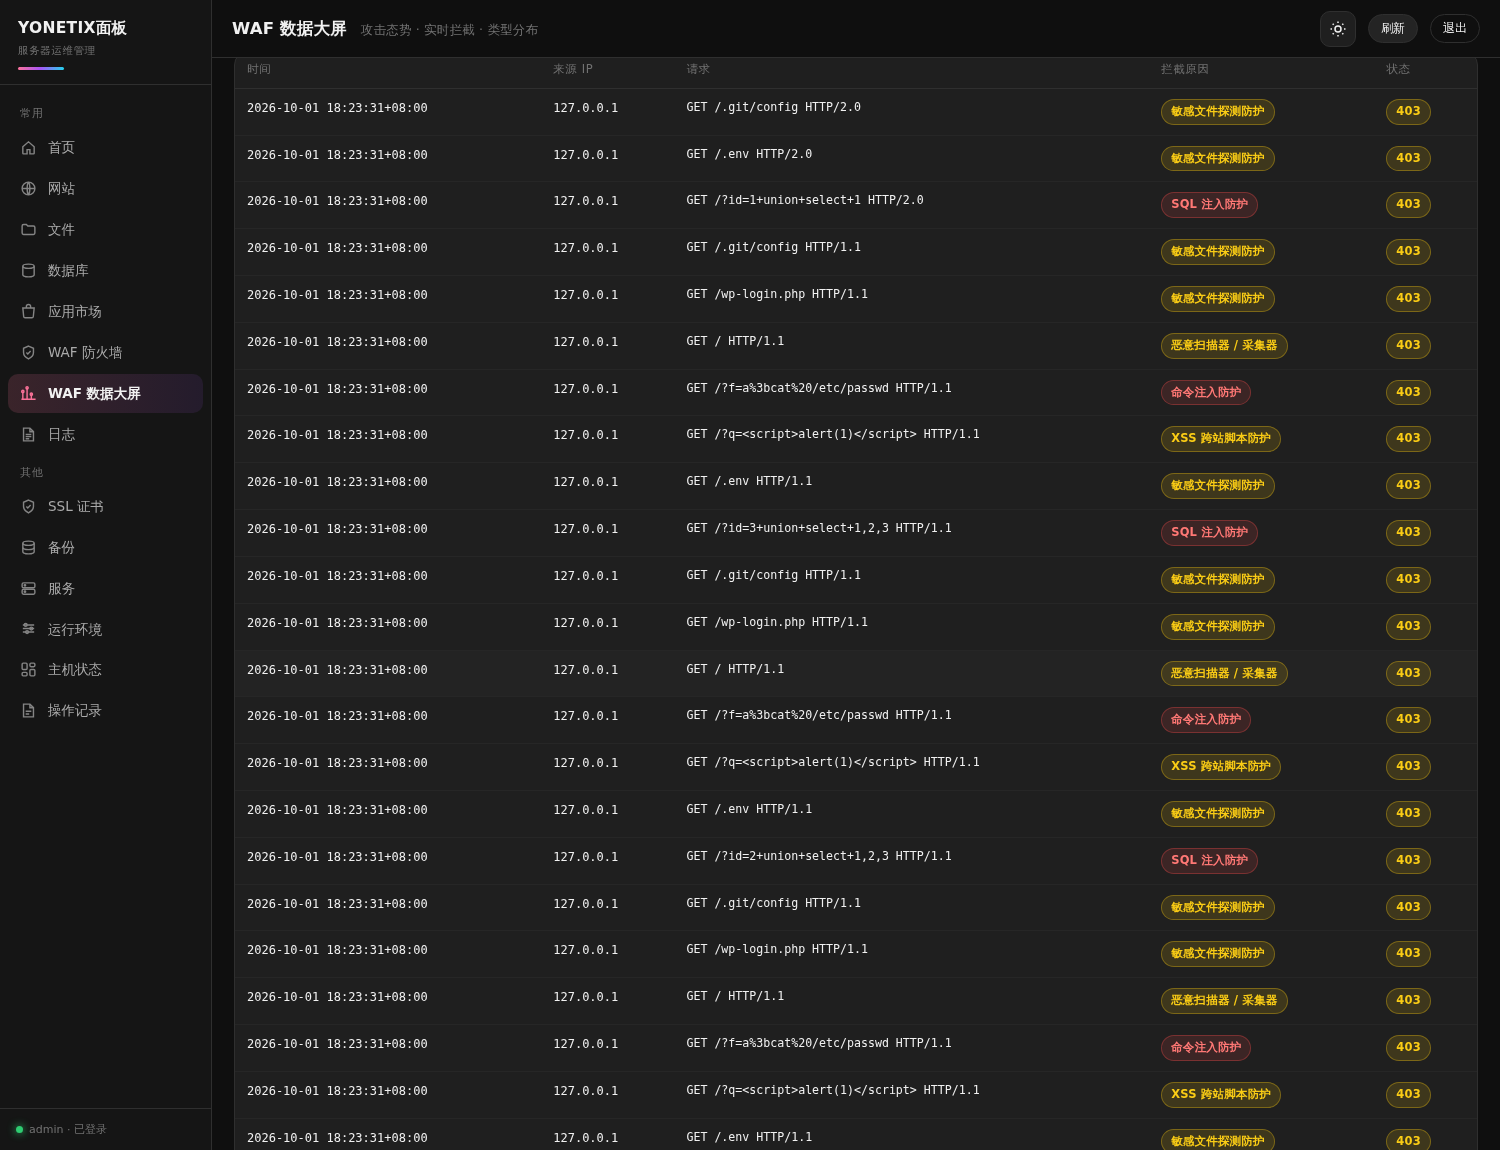Select request text GET /.env HTTP/2.0
Viewport: 1500px width, 1150px height.
click(749, 155)
